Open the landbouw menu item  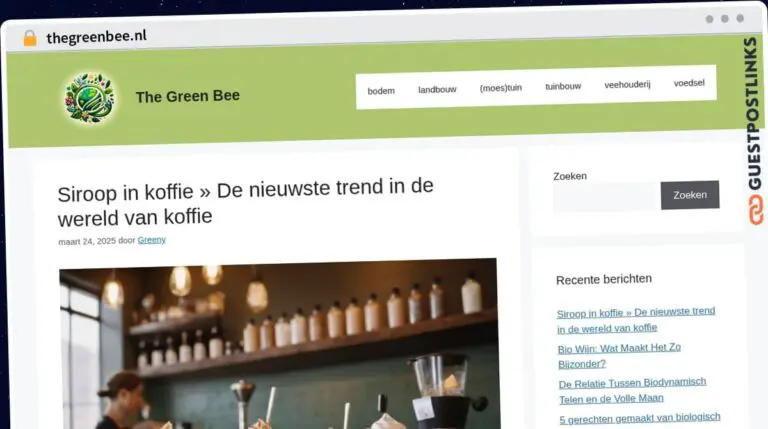437,90
